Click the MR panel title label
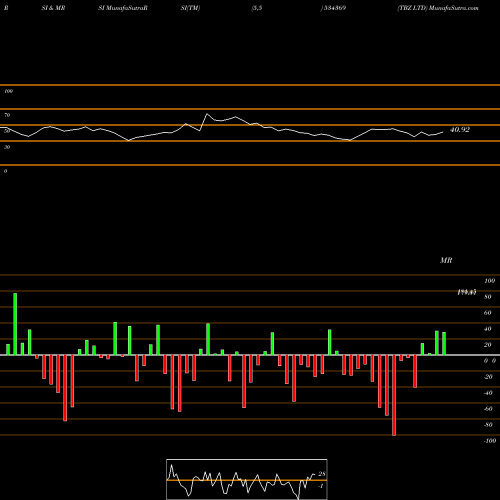 coord(446,260)
